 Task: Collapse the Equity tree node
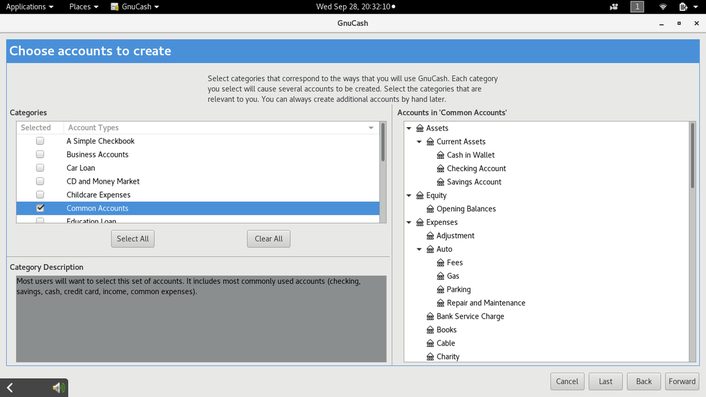click(409, 195)
